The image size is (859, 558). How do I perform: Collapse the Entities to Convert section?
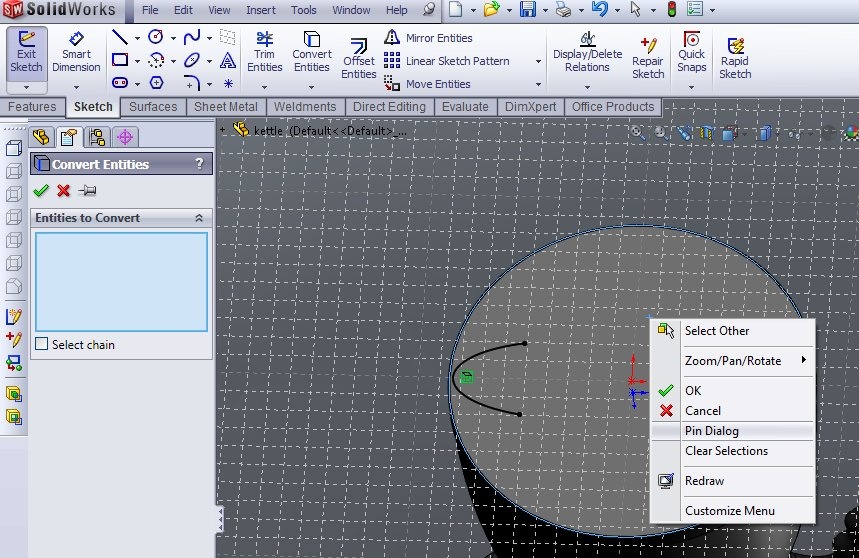(198, 218)
